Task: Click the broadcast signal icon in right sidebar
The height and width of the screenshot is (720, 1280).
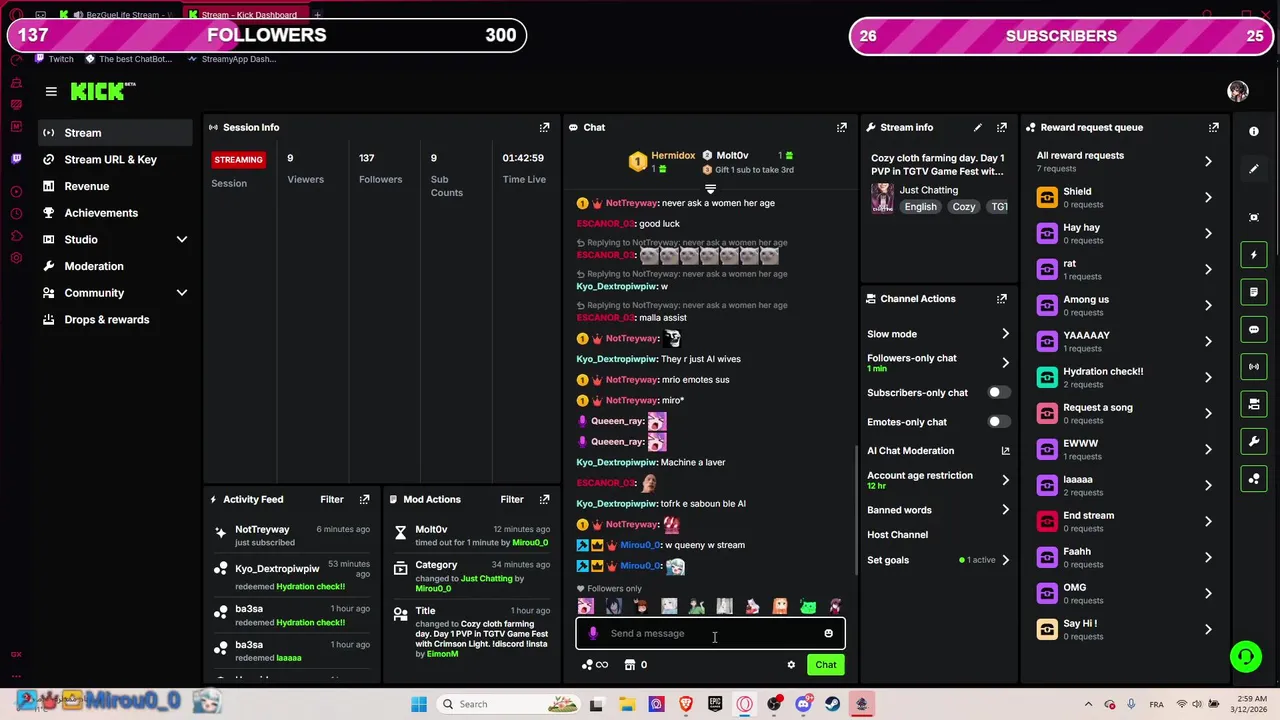Action: (1254, 366)
